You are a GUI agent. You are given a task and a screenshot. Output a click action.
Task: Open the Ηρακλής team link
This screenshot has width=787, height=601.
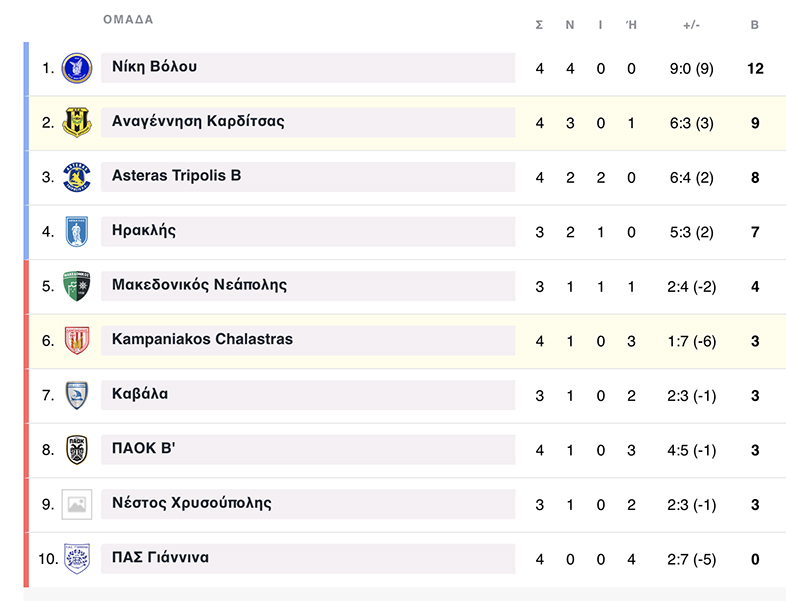(x=144, y=231)
